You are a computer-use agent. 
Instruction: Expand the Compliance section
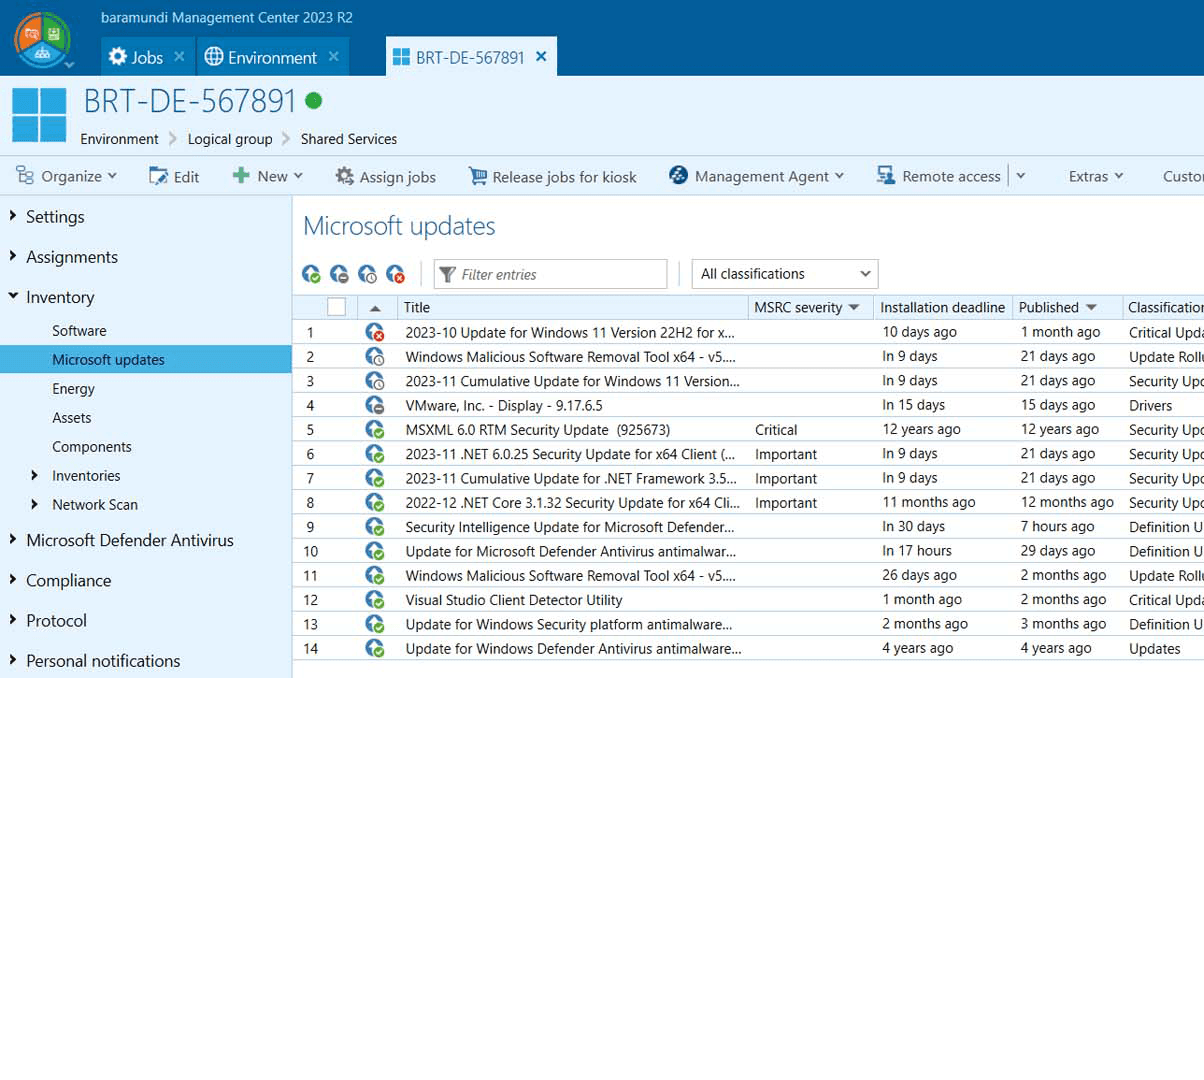click(13, 579)
